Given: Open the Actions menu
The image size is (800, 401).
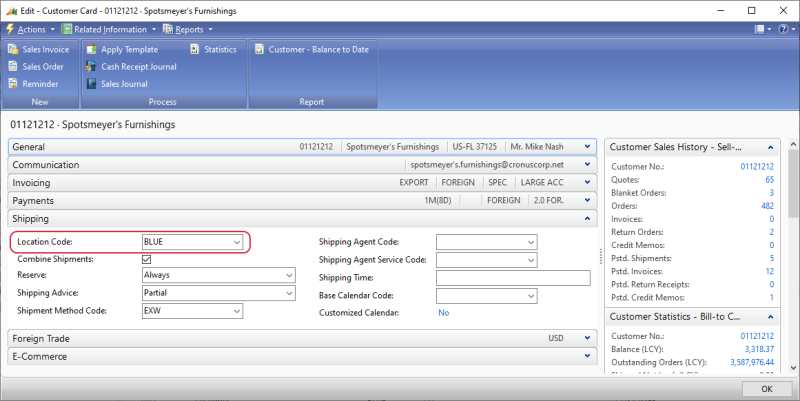Looking at the screenshot, I should pyautogui.click(x=30, y=30).
